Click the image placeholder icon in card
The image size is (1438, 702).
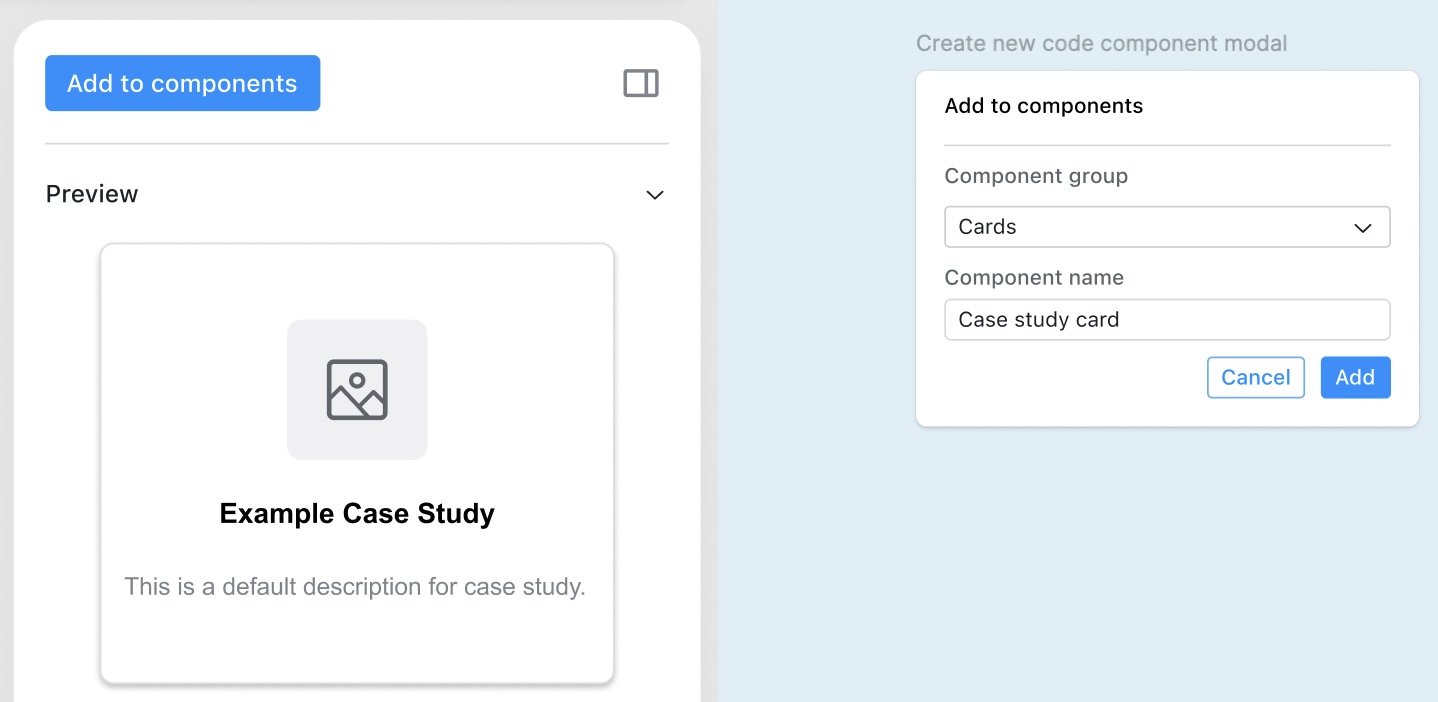tap(357, 389)
